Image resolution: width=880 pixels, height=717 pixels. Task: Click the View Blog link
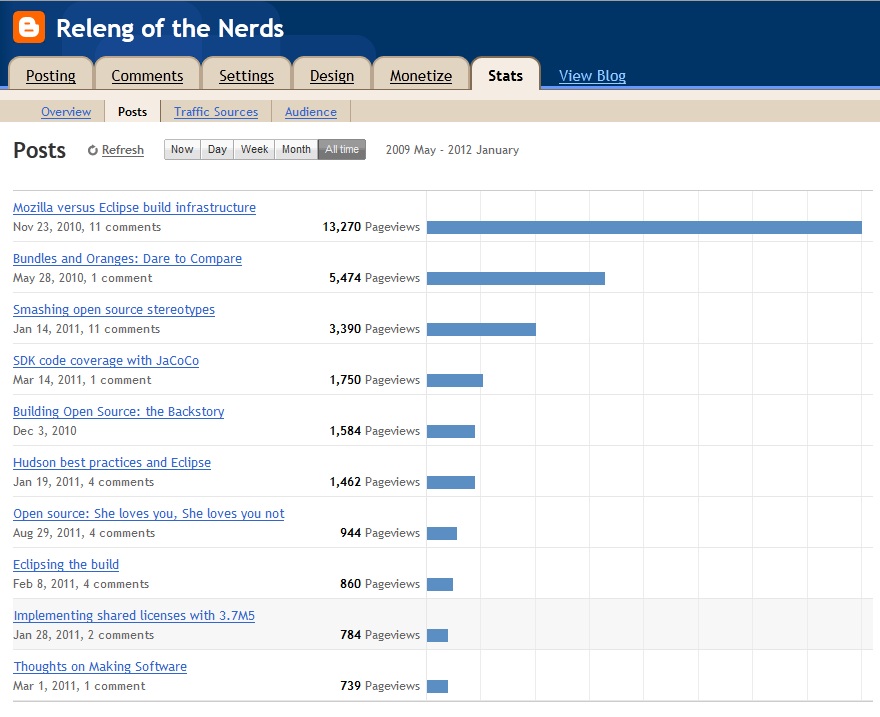click(592, 76)
